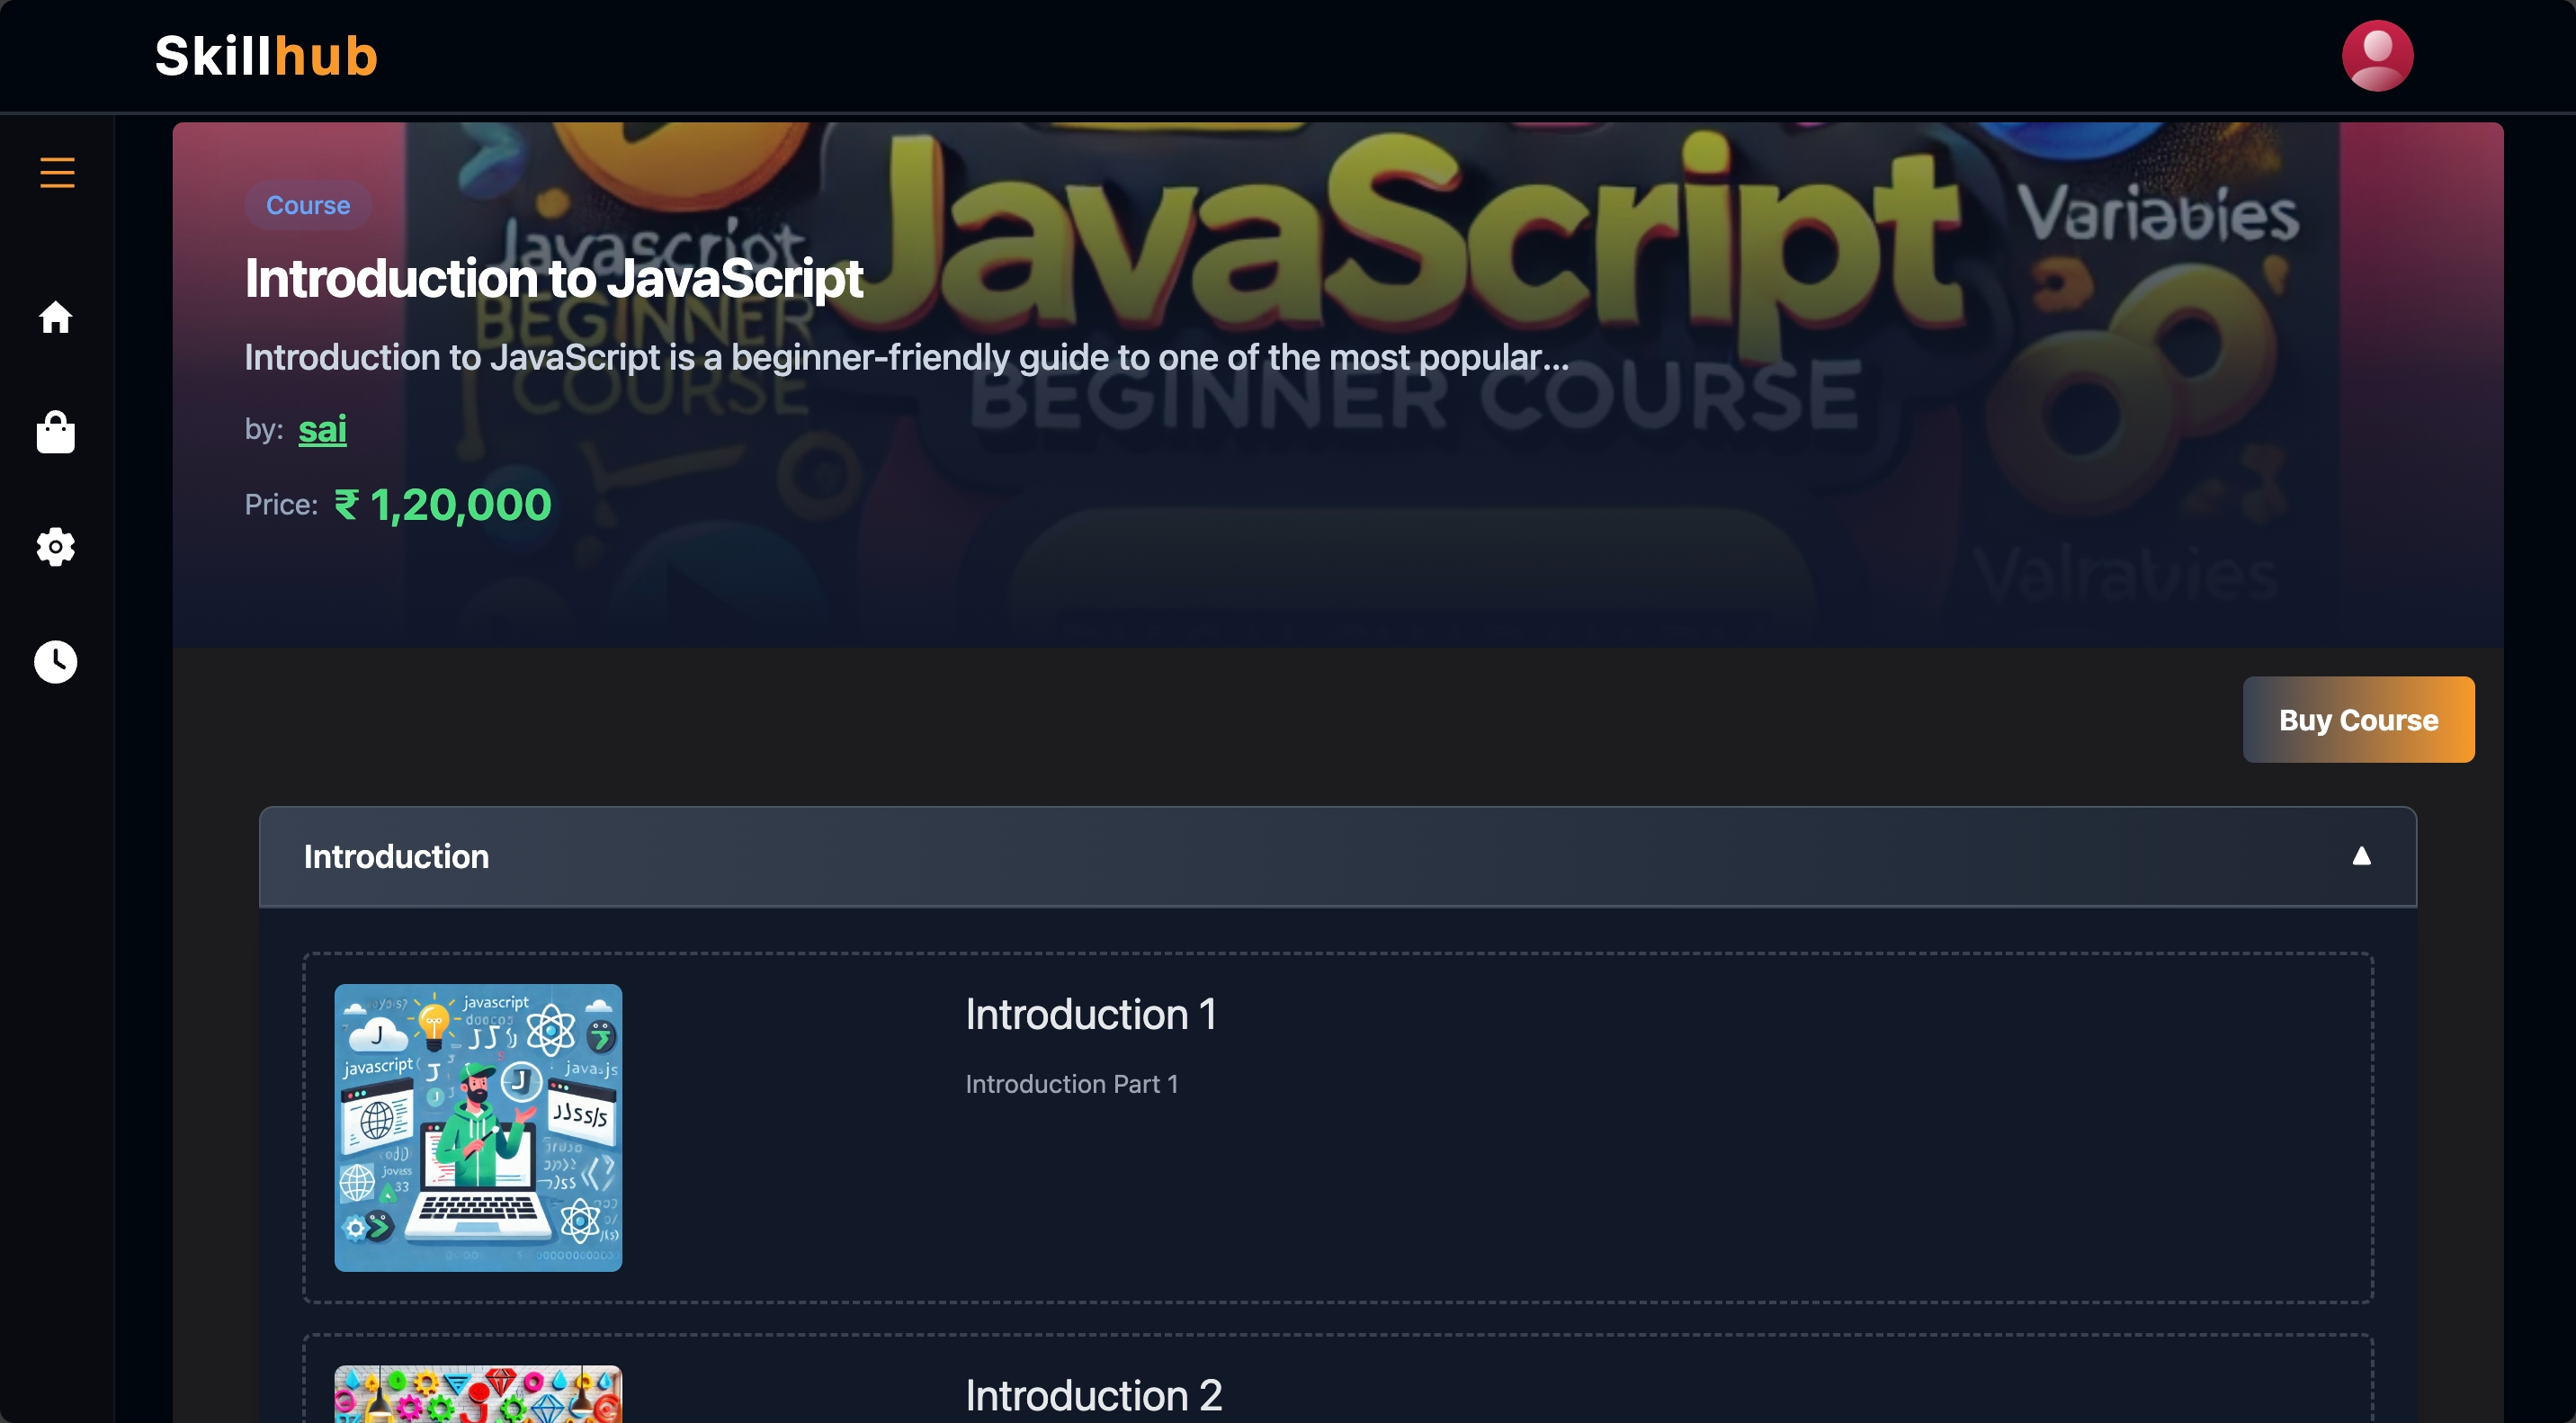Image resolution: width=2576 pixels, height=1423 pixels.
Task: Click the Introduction to JavaScript course title
Action: (x=553, y=278)
